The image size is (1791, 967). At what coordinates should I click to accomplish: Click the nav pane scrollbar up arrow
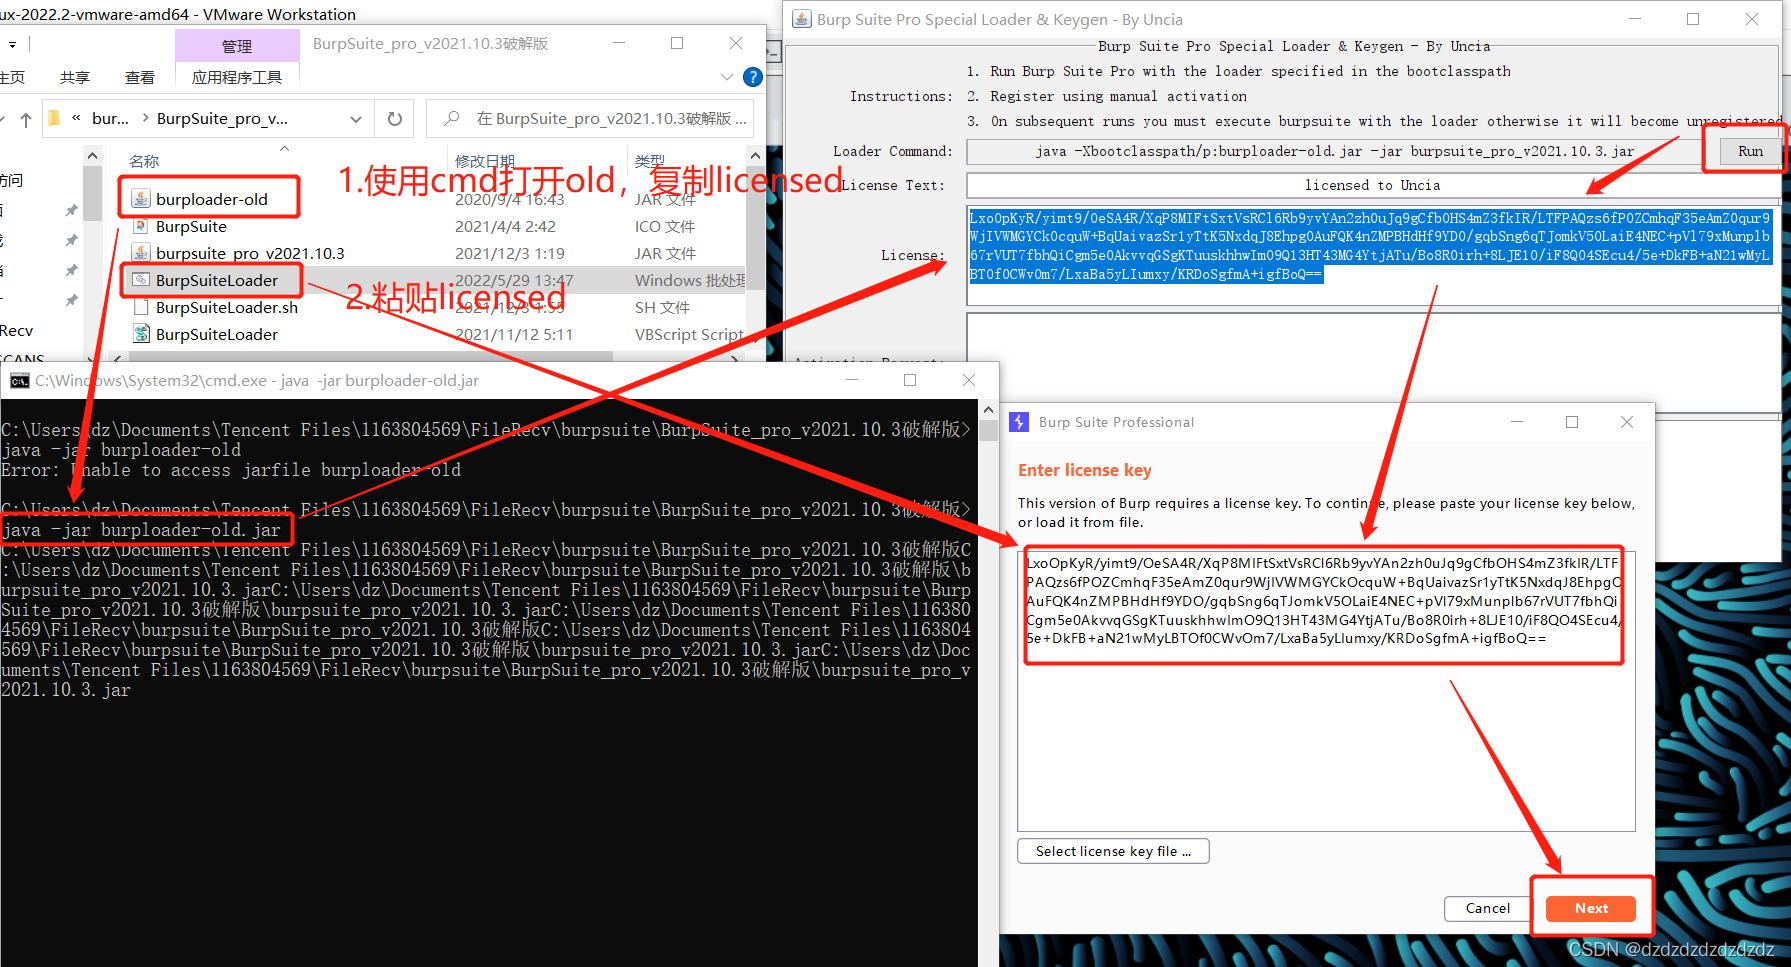93,155
